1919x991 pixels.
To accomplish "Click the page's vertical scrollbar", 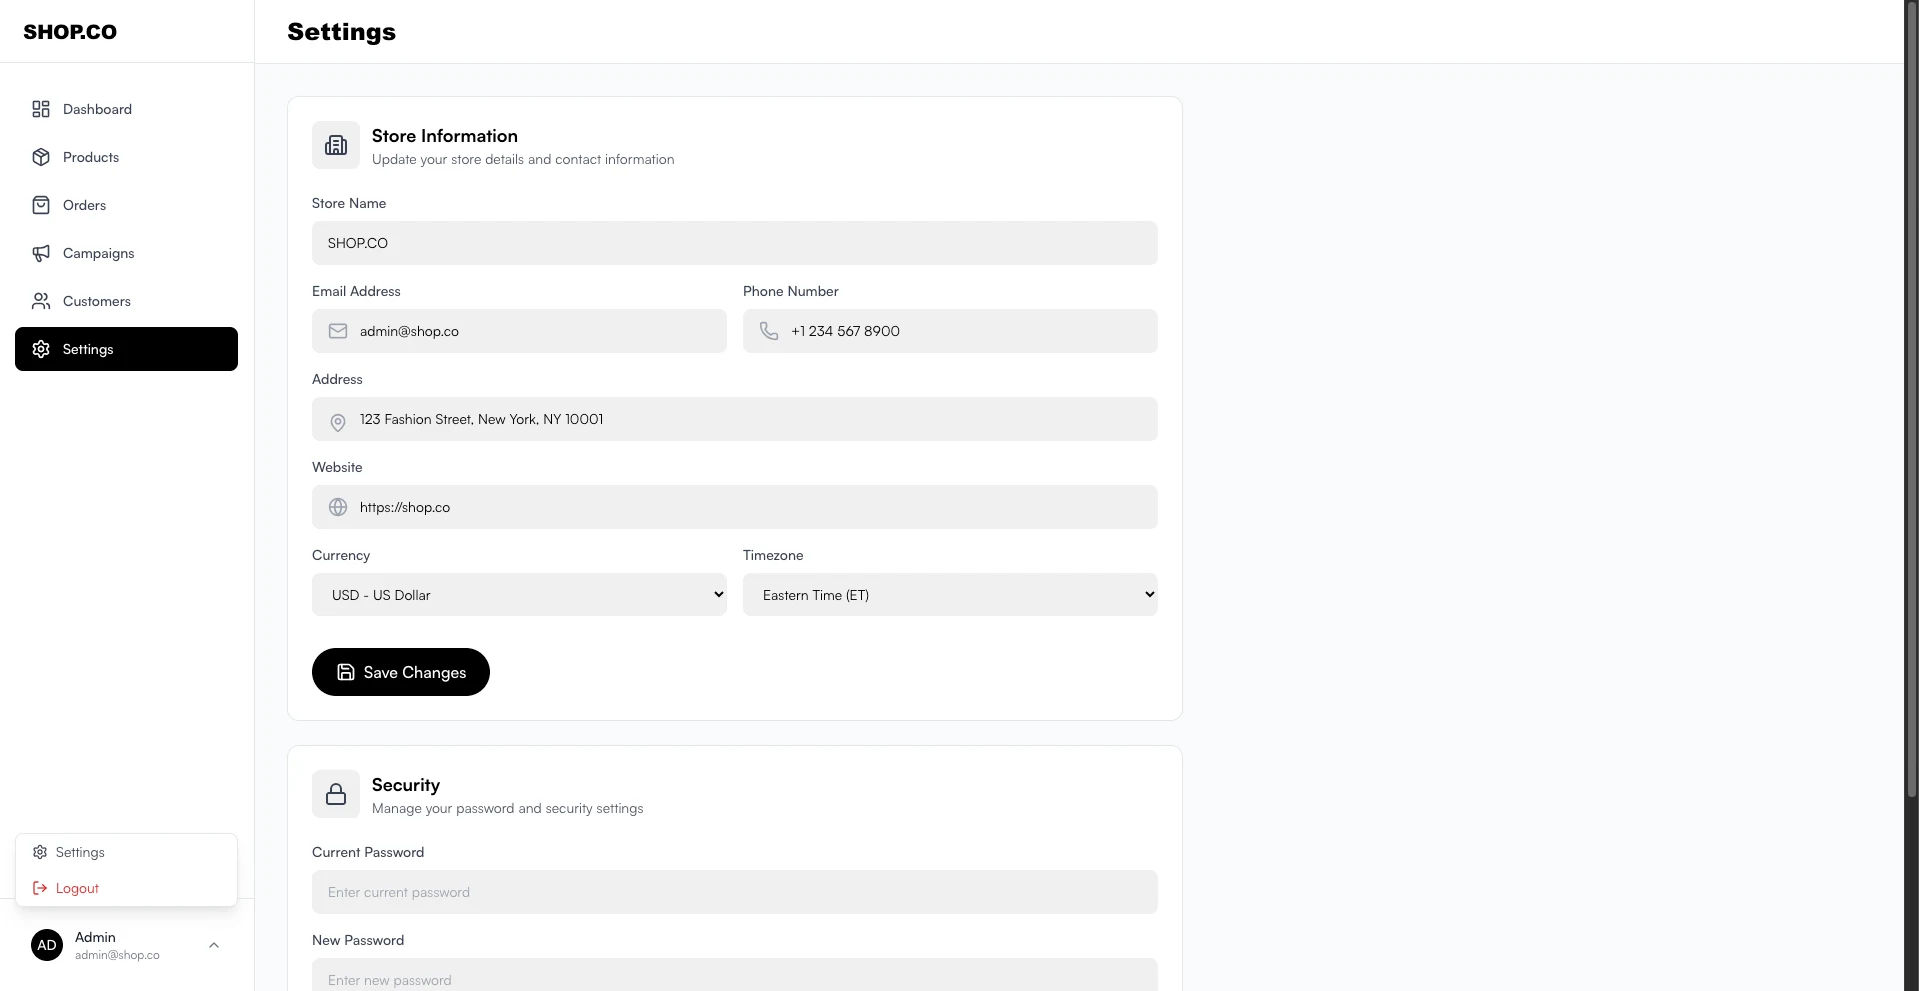I will coord(1911,400).
